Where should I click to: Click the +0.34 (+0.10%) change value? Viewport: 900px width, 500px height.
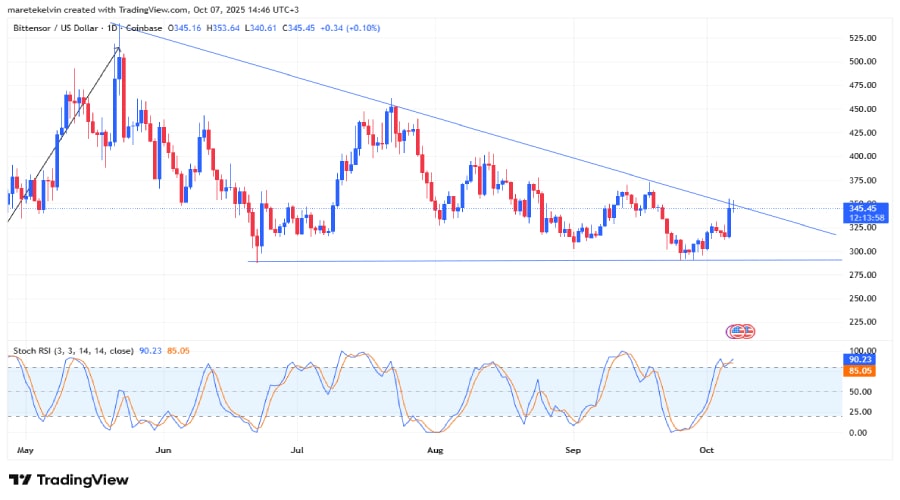tap(350, 28)
